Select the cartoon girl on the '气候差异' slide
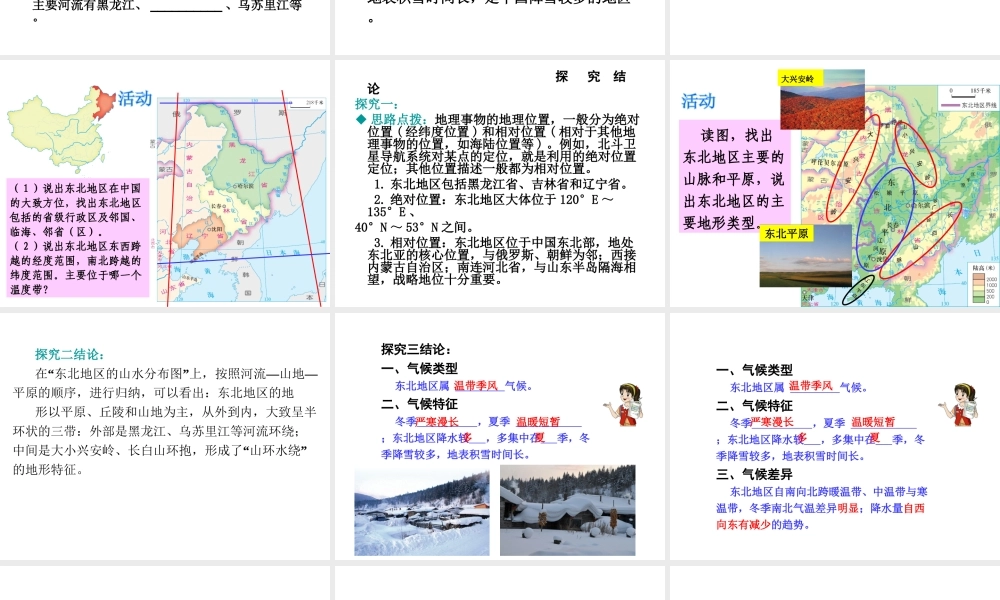 tap(959, 404)
